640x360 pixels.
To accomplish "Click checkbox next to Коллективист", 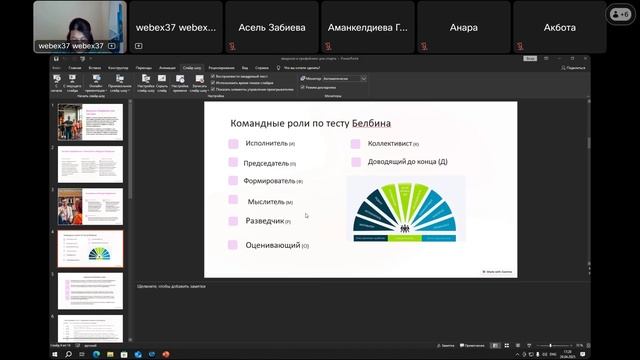I will (356, 144).
